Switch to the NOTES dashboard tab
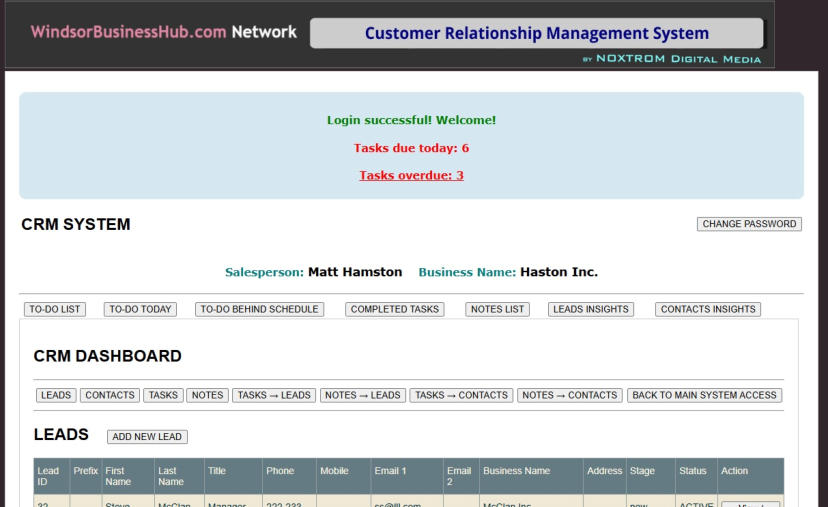Image resolution: width=828 pixels, height=507 pixels. tap(207, 395)
